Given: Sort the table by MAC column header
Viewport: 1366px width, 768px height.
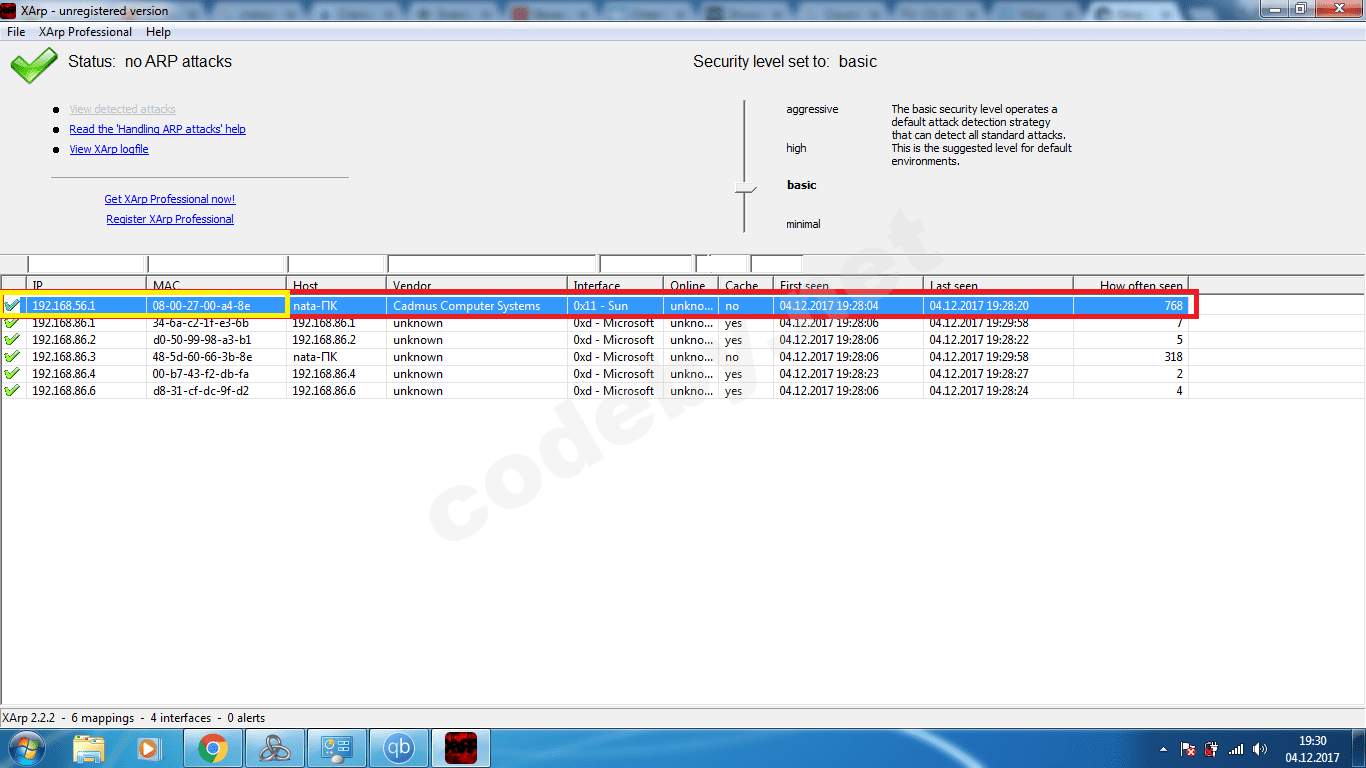Looking at the screenshot, I should [x=216, y=285].
